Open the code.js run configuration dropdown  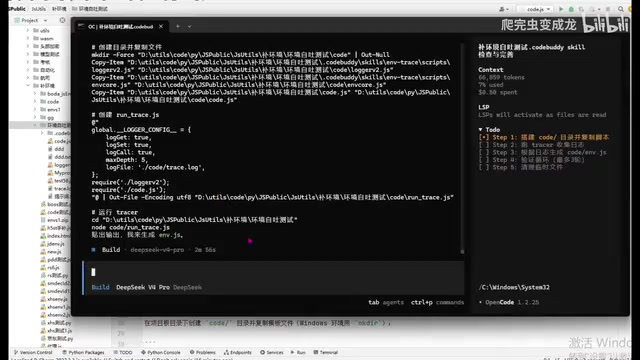(x=536, y=9)
